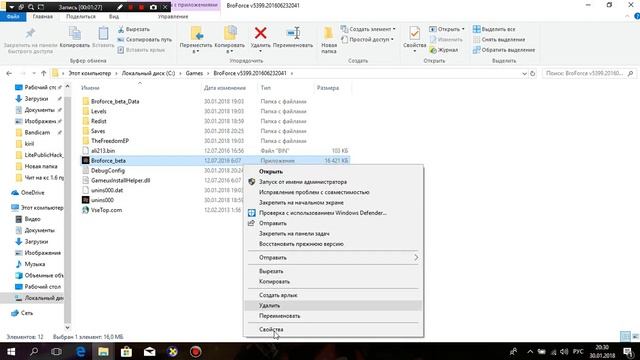Viewport: 640px width, 360px height.
Task: Sort by the Name (Имя) column header
Action: click(90, 88)
